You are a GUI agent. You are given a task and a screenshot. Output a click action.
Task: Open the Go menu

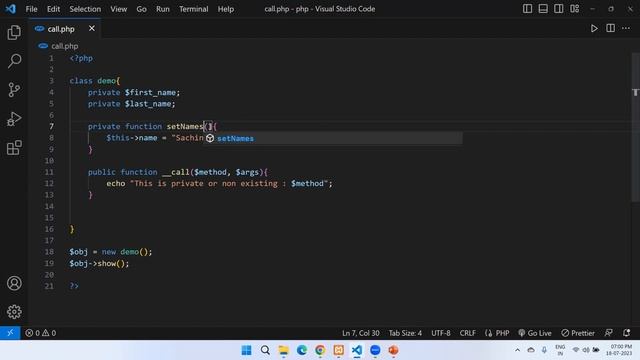click(141, 9)
